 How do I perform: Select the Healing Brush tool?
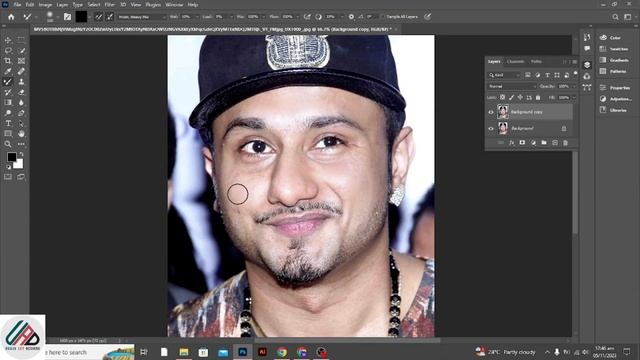[x=21, y=71]
